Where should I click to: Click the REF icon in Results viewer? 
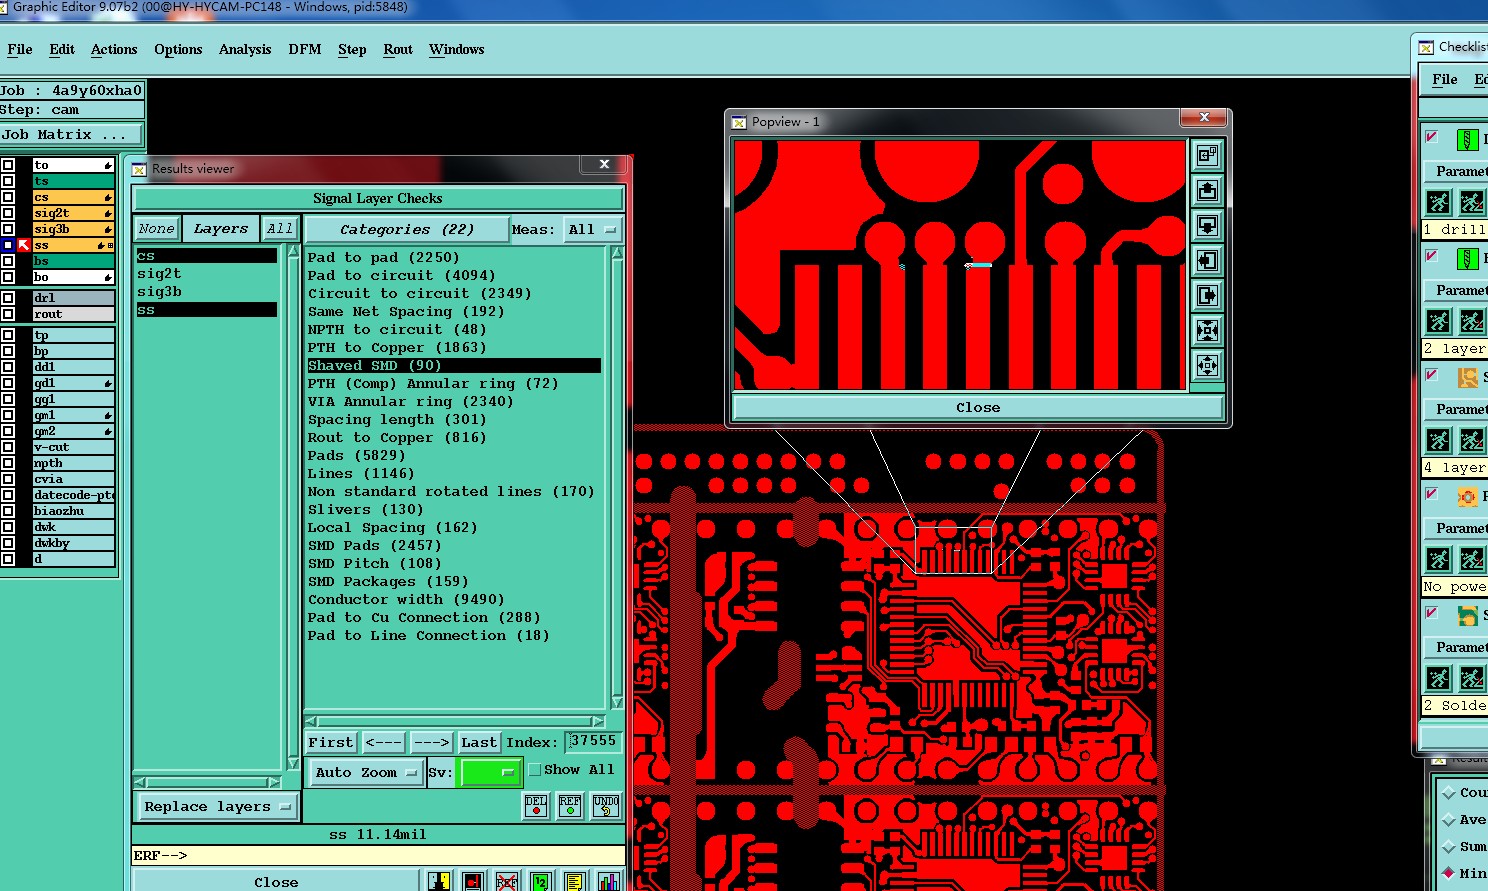coord(570,805)
